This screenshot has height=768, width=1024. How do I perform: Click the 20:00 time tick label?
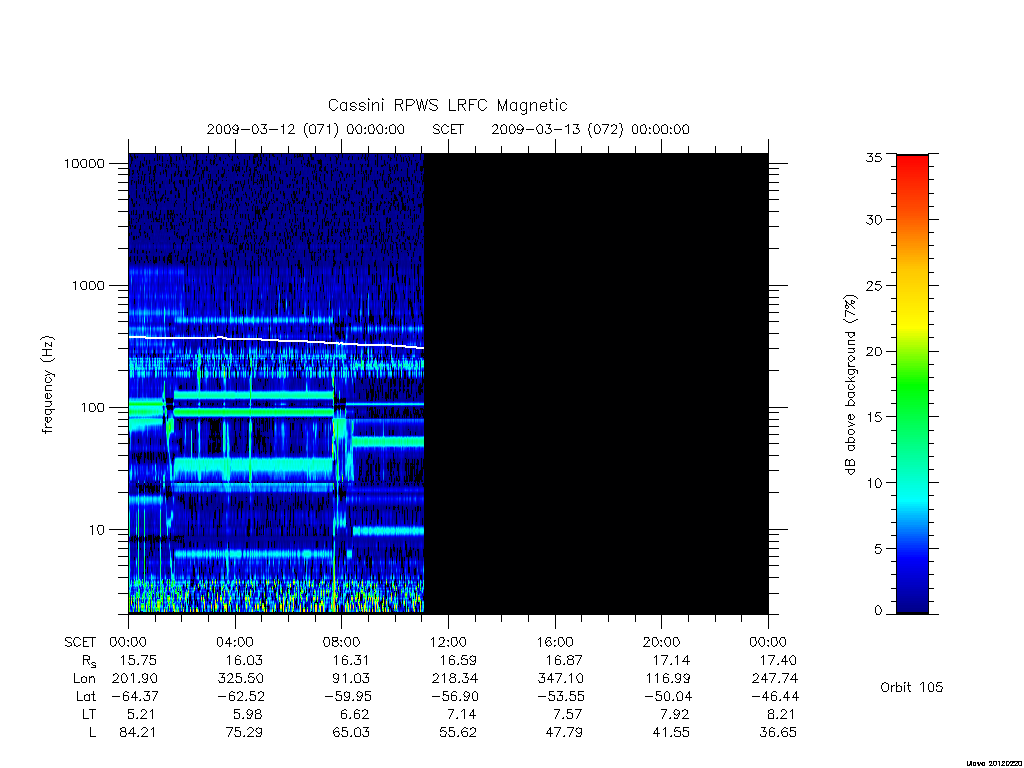[x=661, y=642]
